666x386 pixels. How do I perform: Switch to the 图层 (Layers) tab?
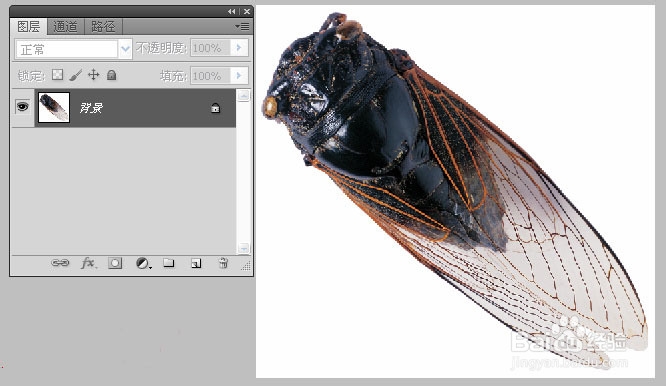pyautogui.click(x=28, y=27)
